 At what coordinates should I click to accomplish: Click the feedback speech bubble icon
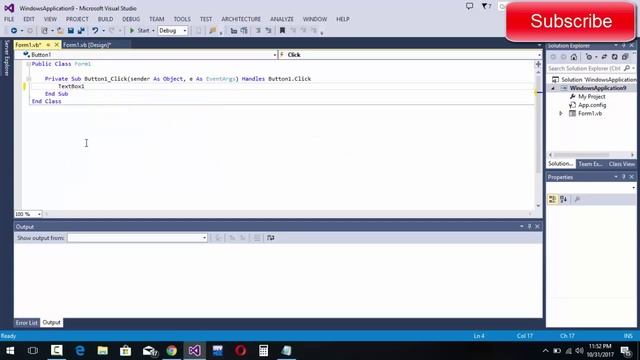pos(470,6)
